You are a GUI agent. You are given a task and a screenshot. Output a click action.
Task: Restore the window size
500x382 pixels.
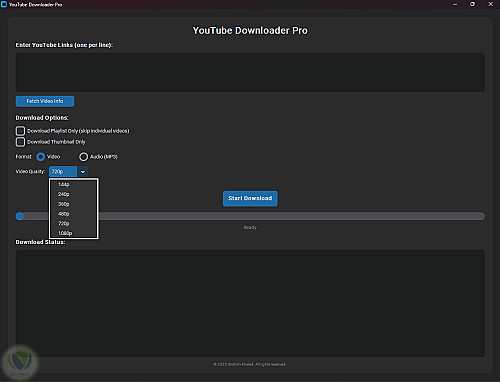tap(472, 4)
